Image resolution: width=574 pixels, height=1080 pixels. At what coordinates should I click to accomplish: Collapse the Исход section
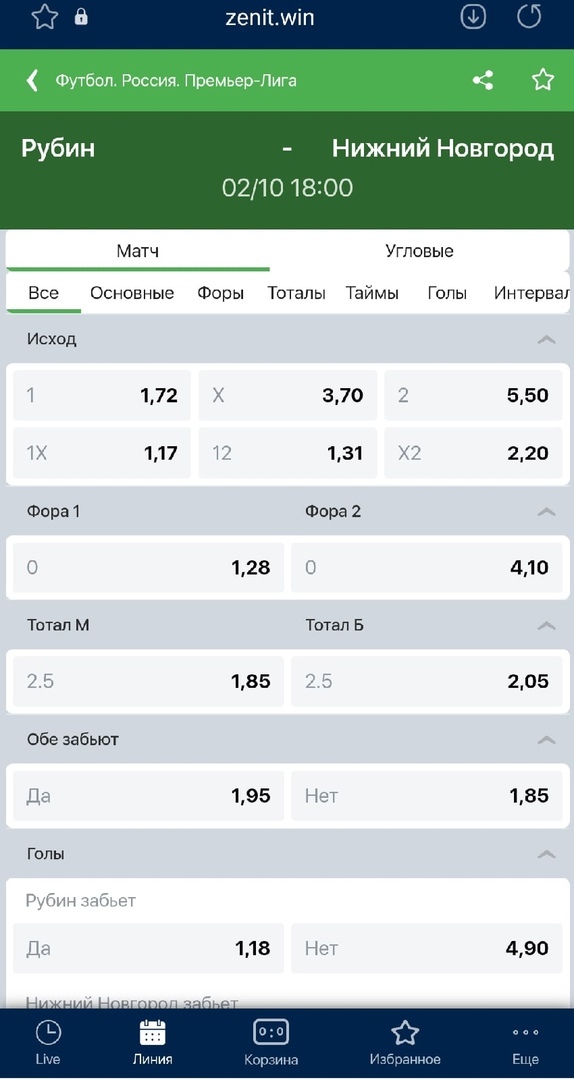[x=546, y=339]
